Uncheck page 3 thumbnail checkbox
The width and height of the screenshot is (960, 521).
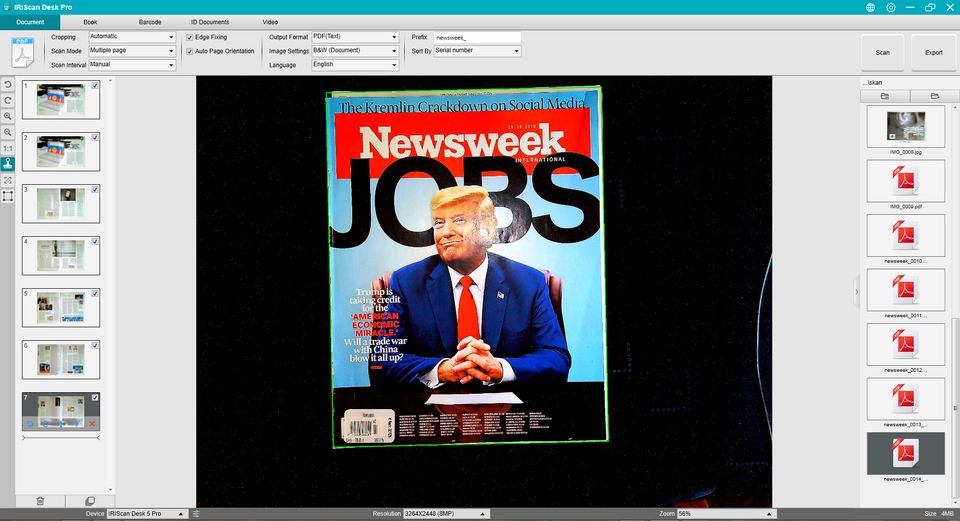tap(95, 190)
